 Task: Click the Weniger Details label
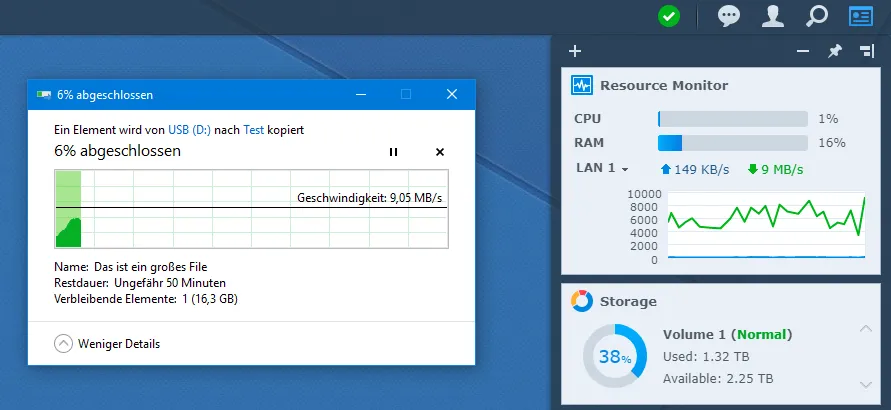[119, 344]
